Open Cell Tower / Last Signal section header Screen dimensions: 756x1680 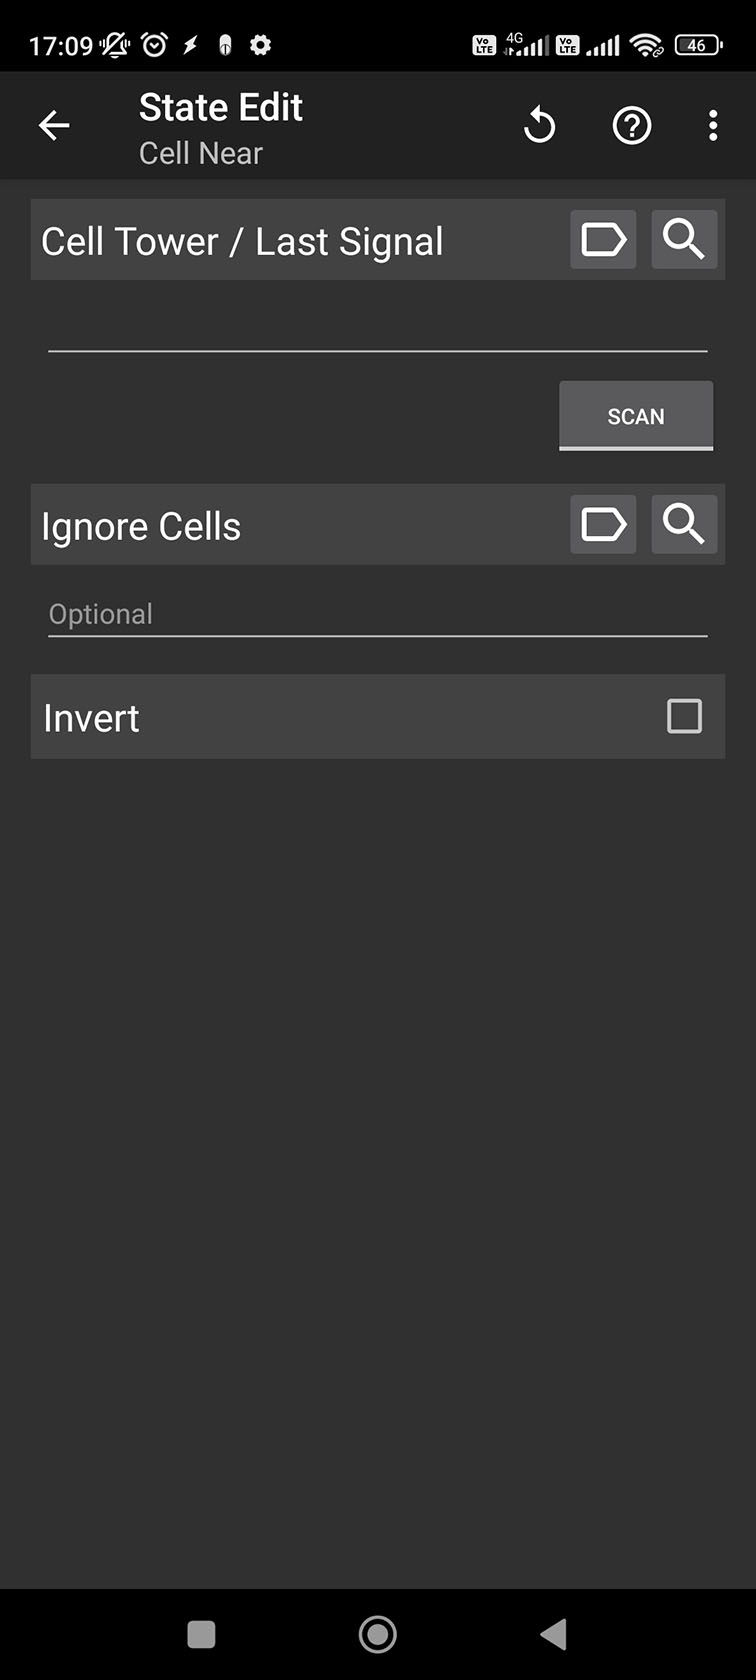pyautogui.click(x=242, y=240)
